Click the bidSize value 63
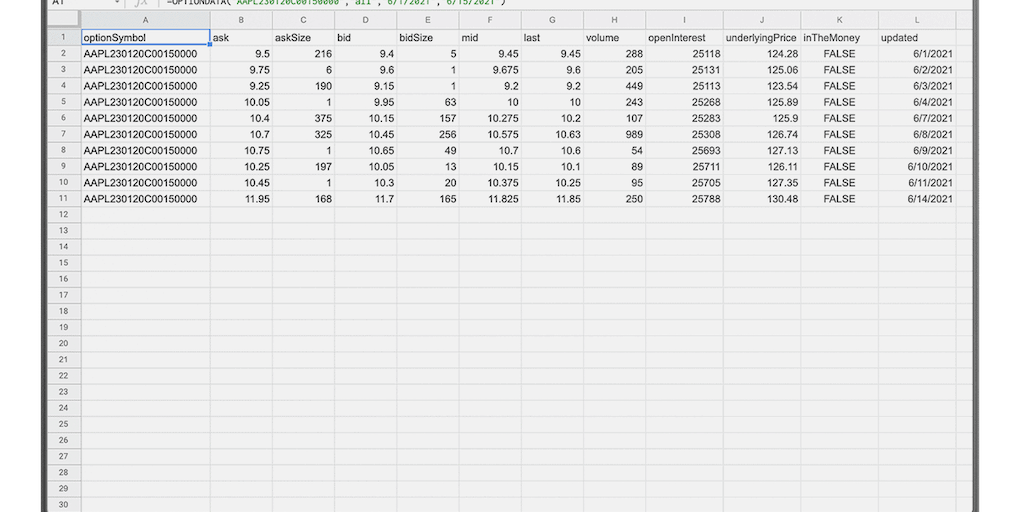The height and width of the screenshot is (512, 1024). (x=428, y=102)
